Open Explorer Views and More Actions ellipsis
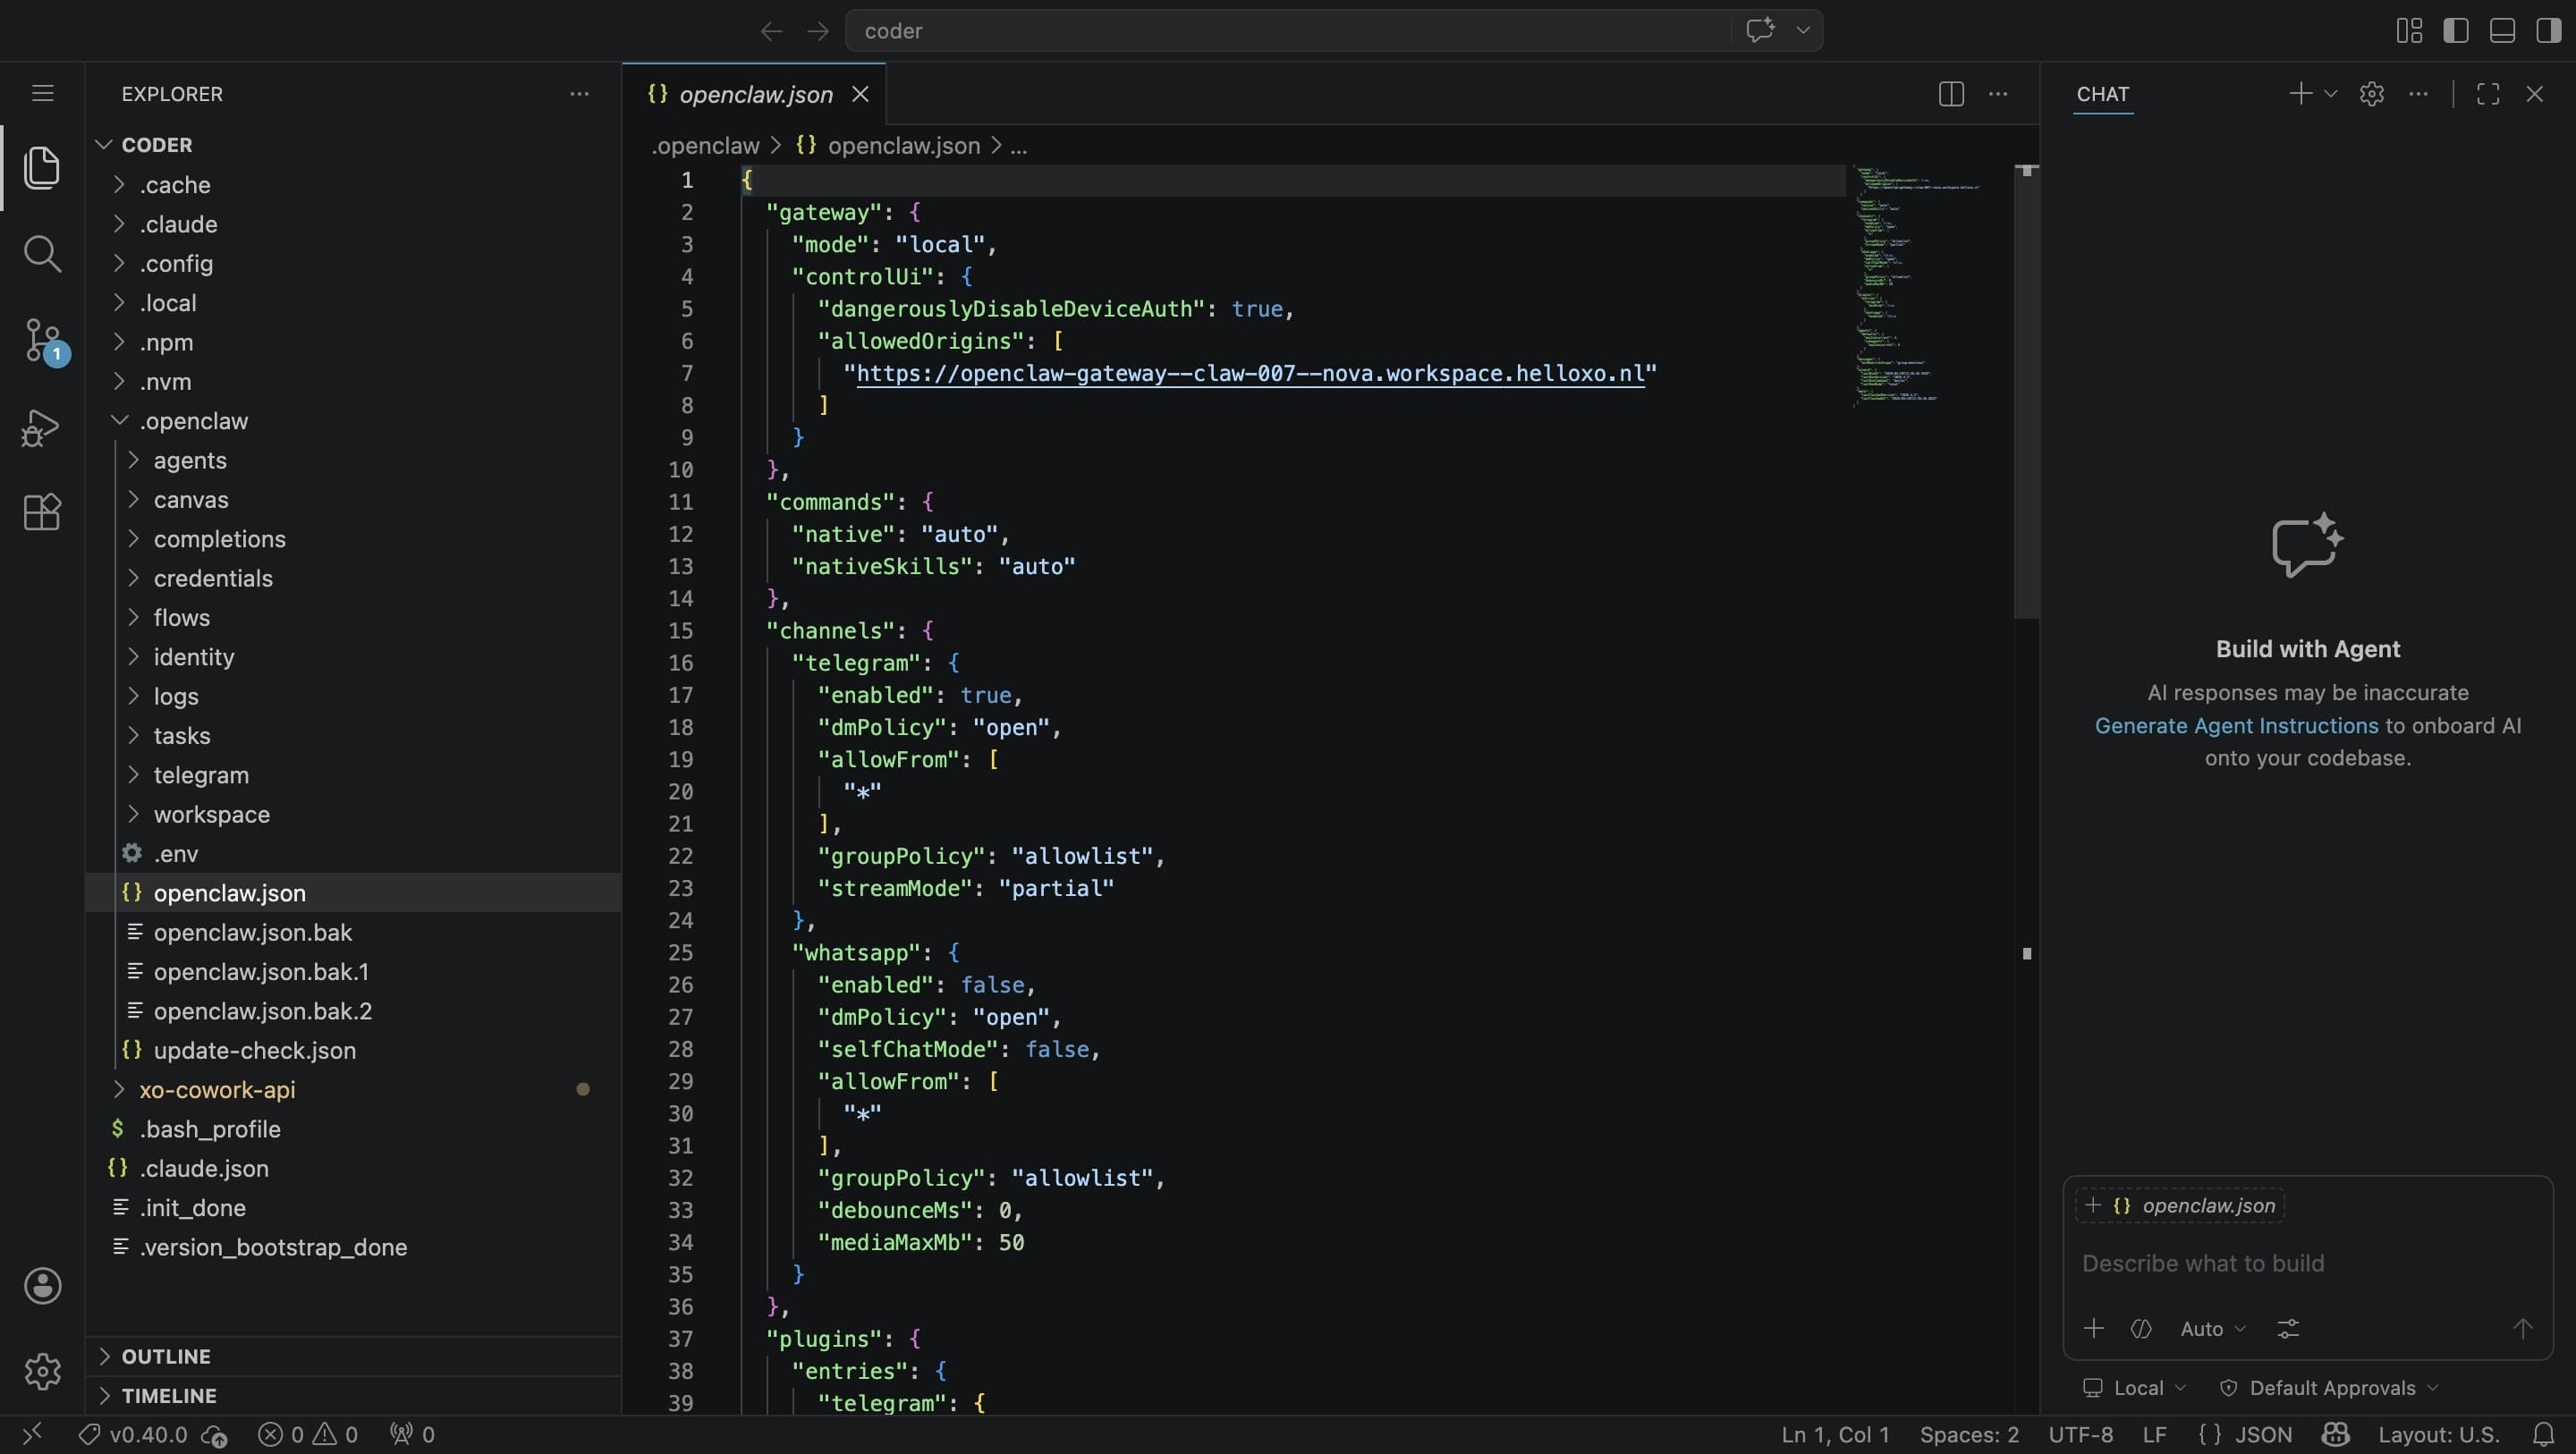The width and height of the screenshot is (2576, 1454). (x=579, y=94)
